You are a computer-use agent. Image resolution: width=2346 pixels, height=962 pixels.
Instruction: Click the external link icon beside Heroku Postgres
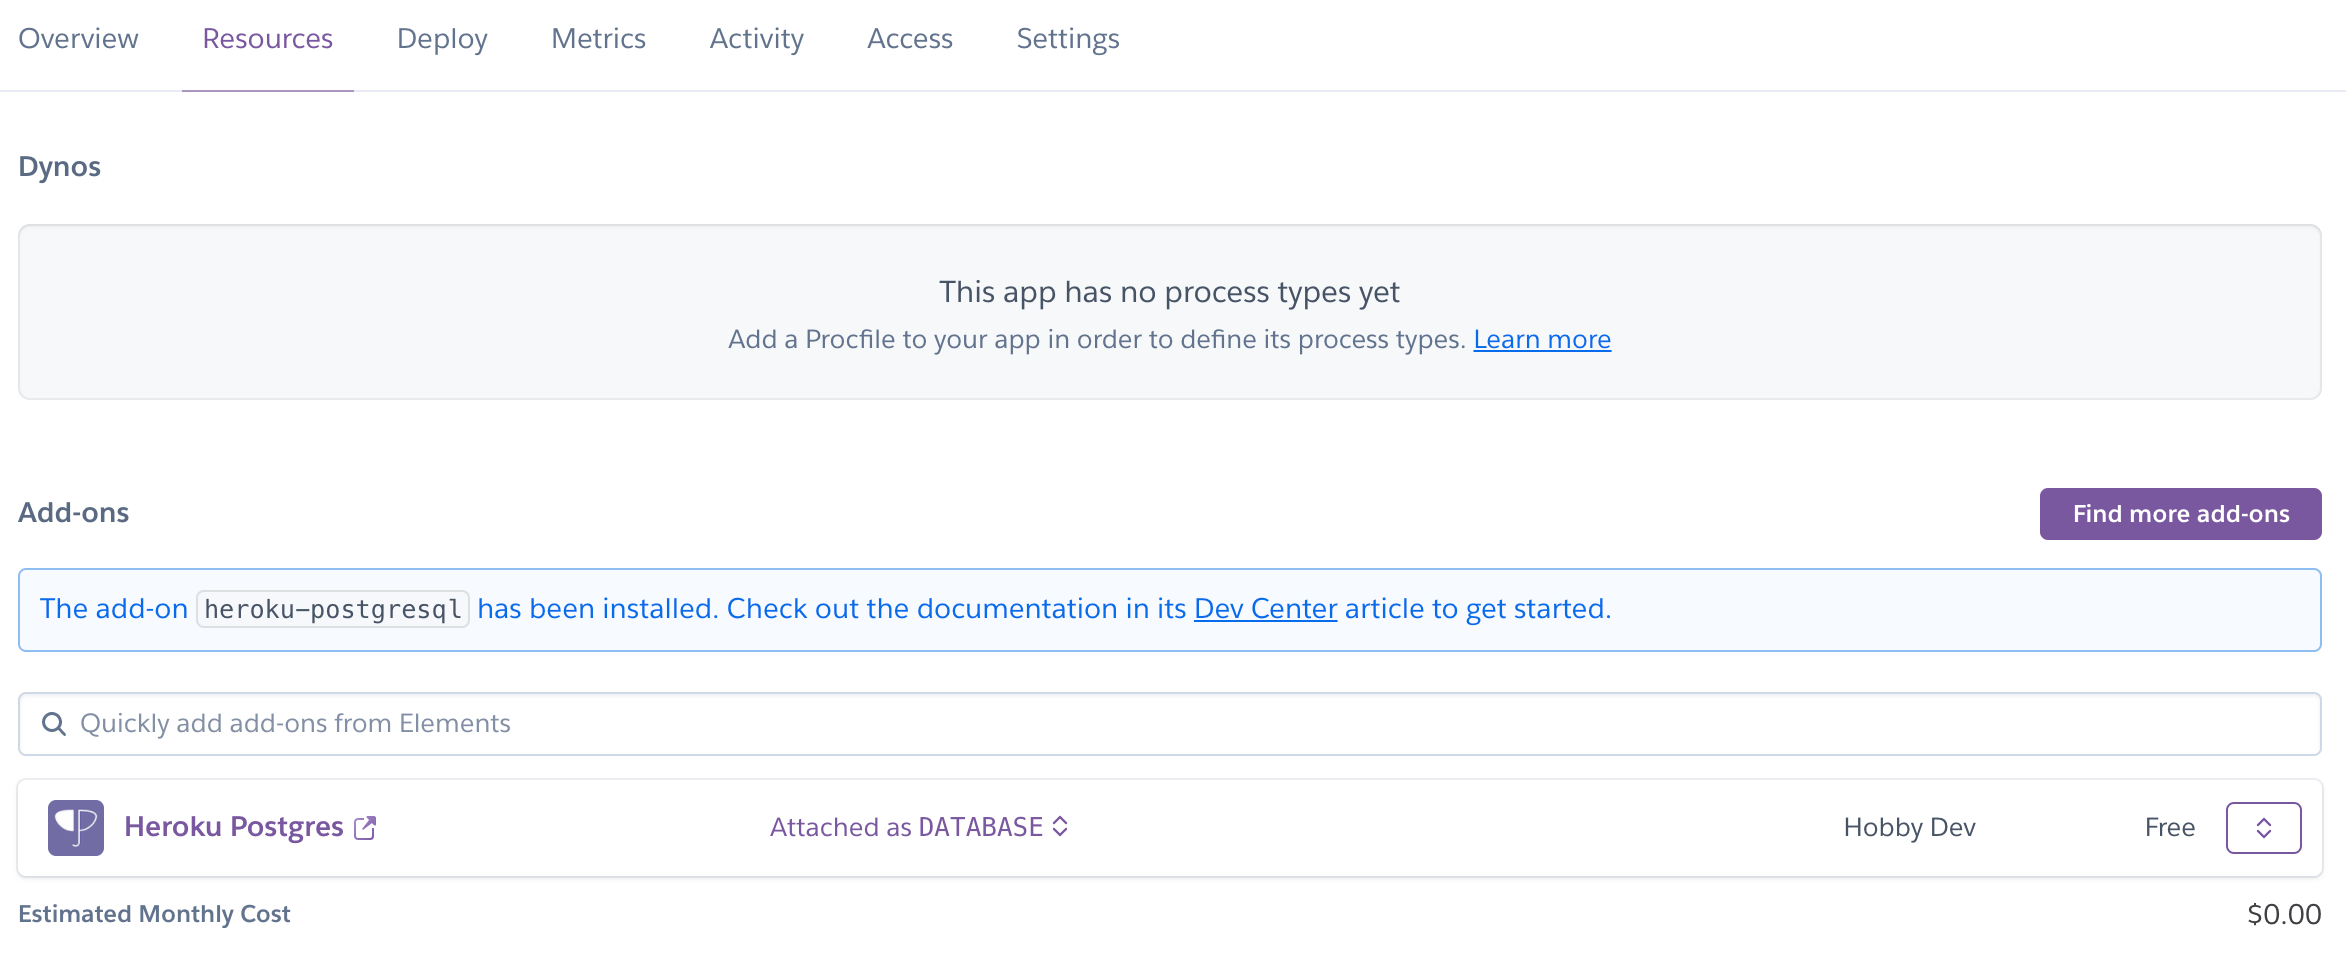click(365, 828)
